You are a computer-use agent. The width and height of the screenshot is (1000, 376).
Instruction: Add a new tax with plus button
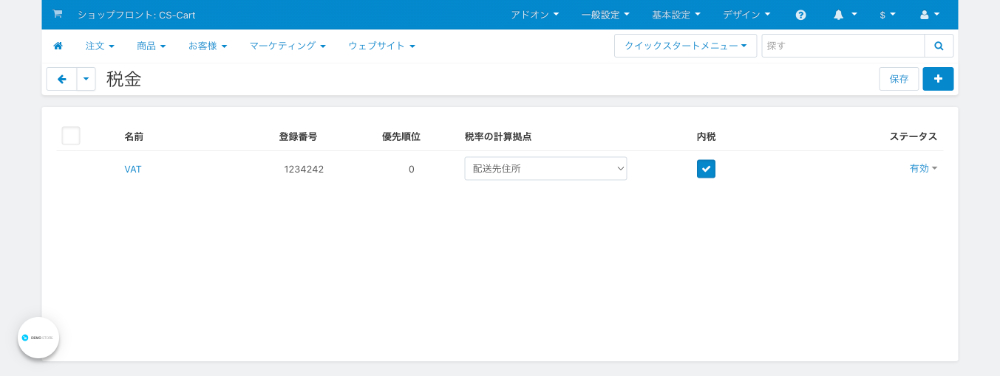[938, 79]
